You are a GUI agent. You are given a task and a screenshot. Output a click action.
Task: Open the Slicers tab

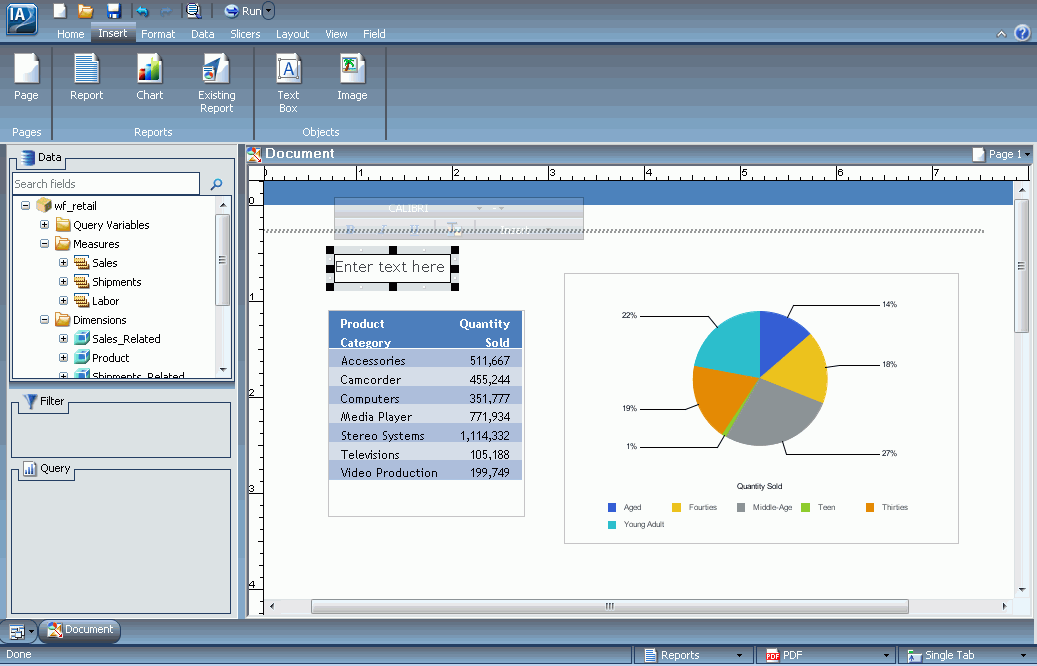[x=245, y=34]
